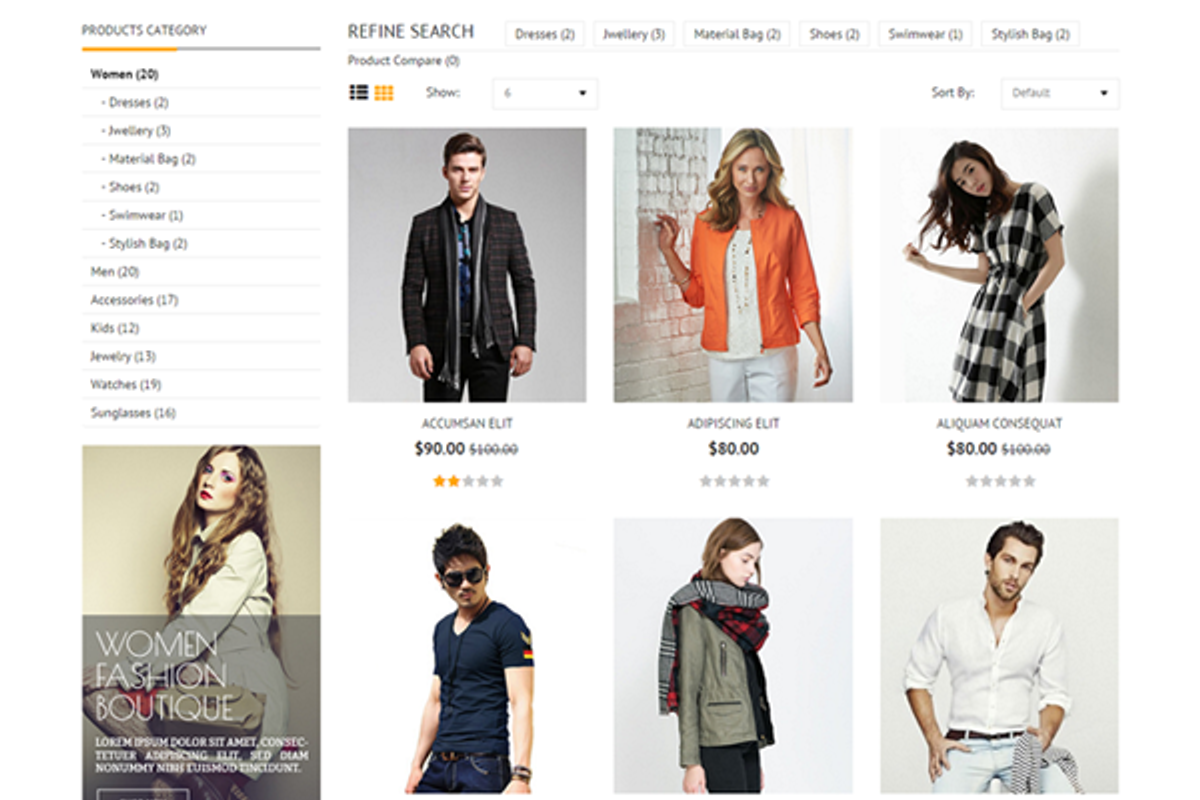Image resolution: width=1200 pixels, height=800 pixels.
Task: Filter by Swimwear (1) refine button
Action: click(925, 34)
